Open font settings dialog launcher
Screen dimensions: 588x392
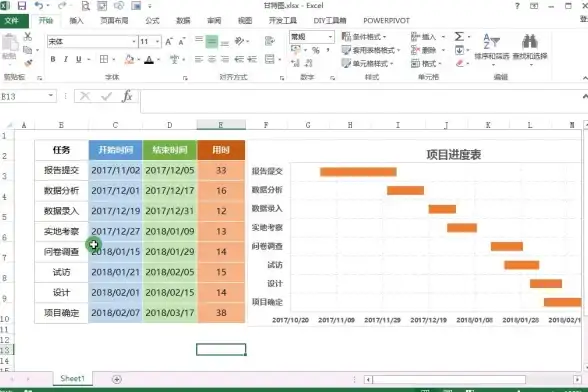(185, 78)
